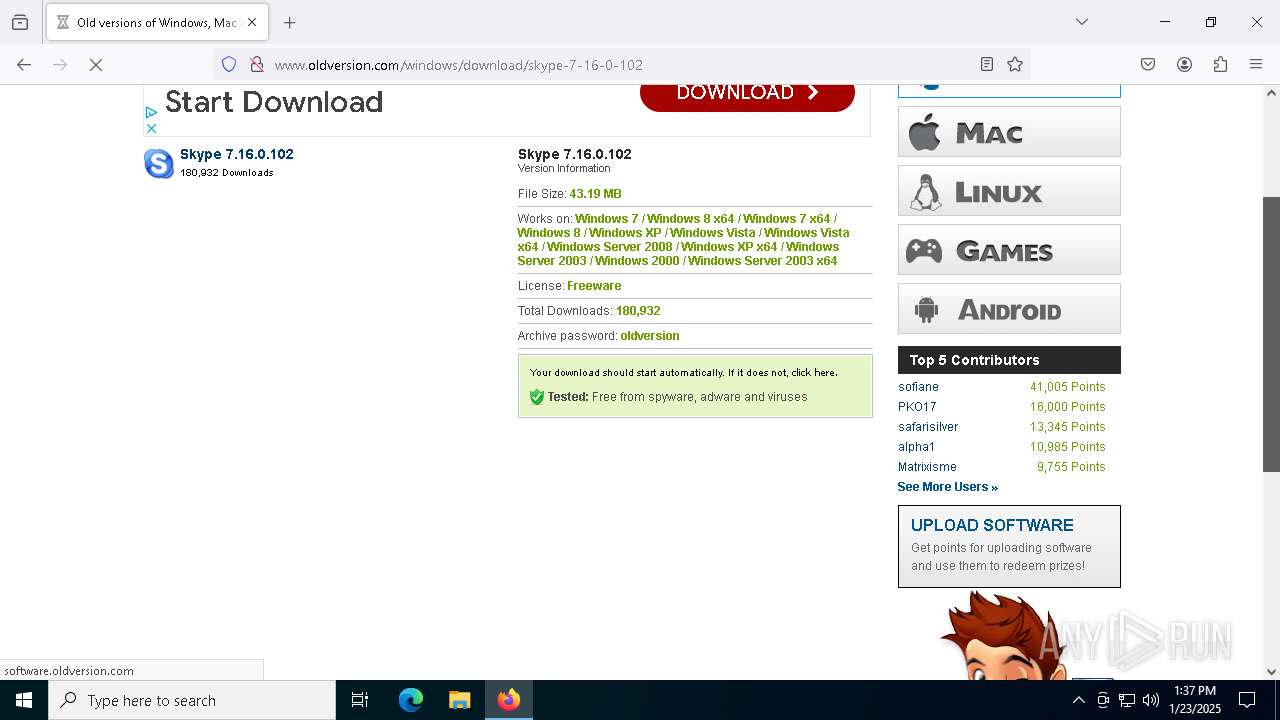Click the Firefox View icon
The height and width of the screenshot is (720, 1280).
(20, 22)
